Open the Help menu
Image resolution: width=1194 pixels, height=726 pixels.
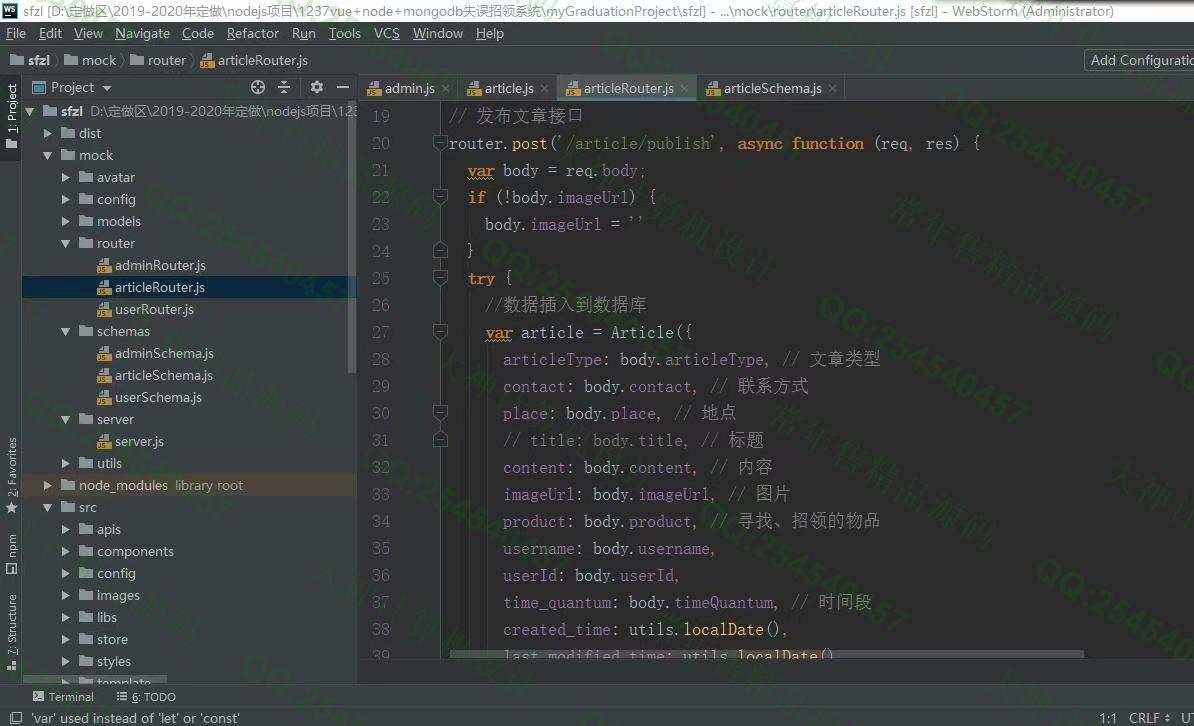click(x=490, y=34)
